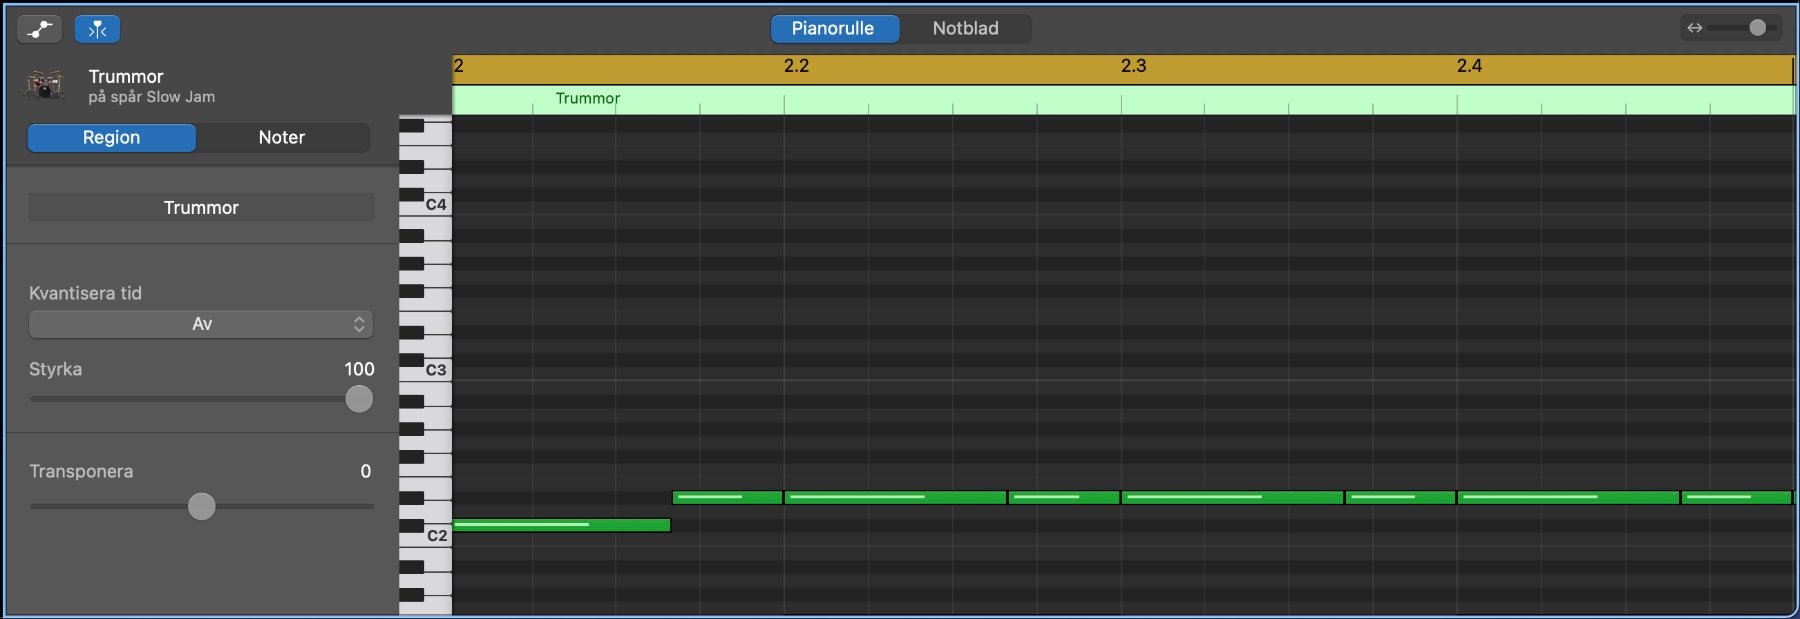Viewport: 1800px width, 619px height.
Task: Open the Kvantisera tid dropdown
Action: [201, 324]
